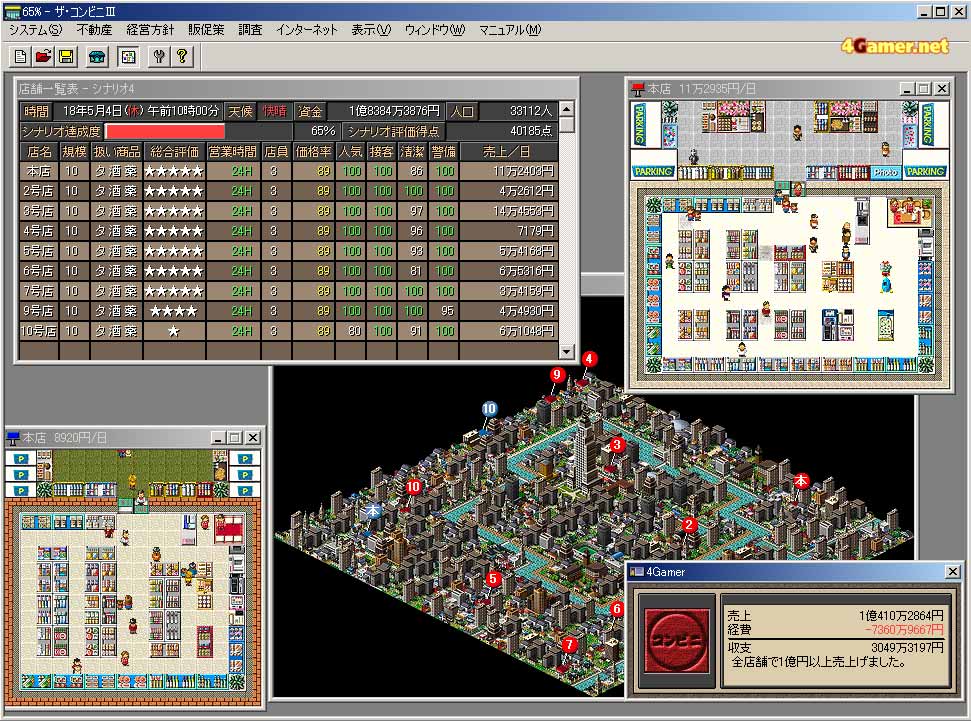Open the 表示(V) menu
The height and width of the screenshot is (721, 971).
click(371, 30)
